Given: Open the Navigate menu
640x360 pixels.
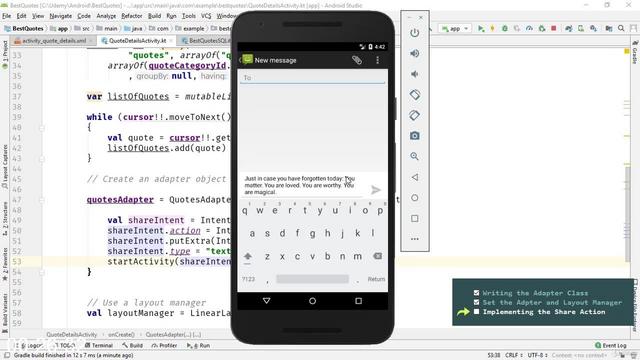Looking at the screenshot, I should [60, 16].
